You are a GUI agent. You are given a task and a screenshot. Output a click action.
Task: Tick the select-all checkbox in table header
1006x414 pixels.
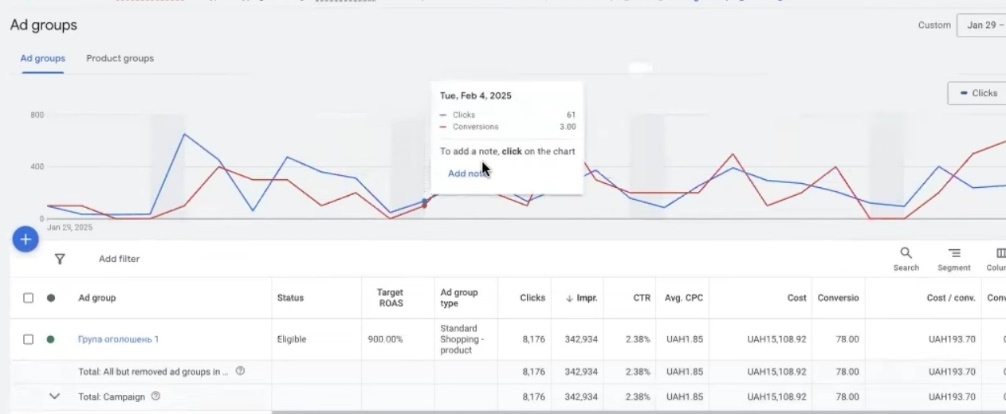coord(28,298)
